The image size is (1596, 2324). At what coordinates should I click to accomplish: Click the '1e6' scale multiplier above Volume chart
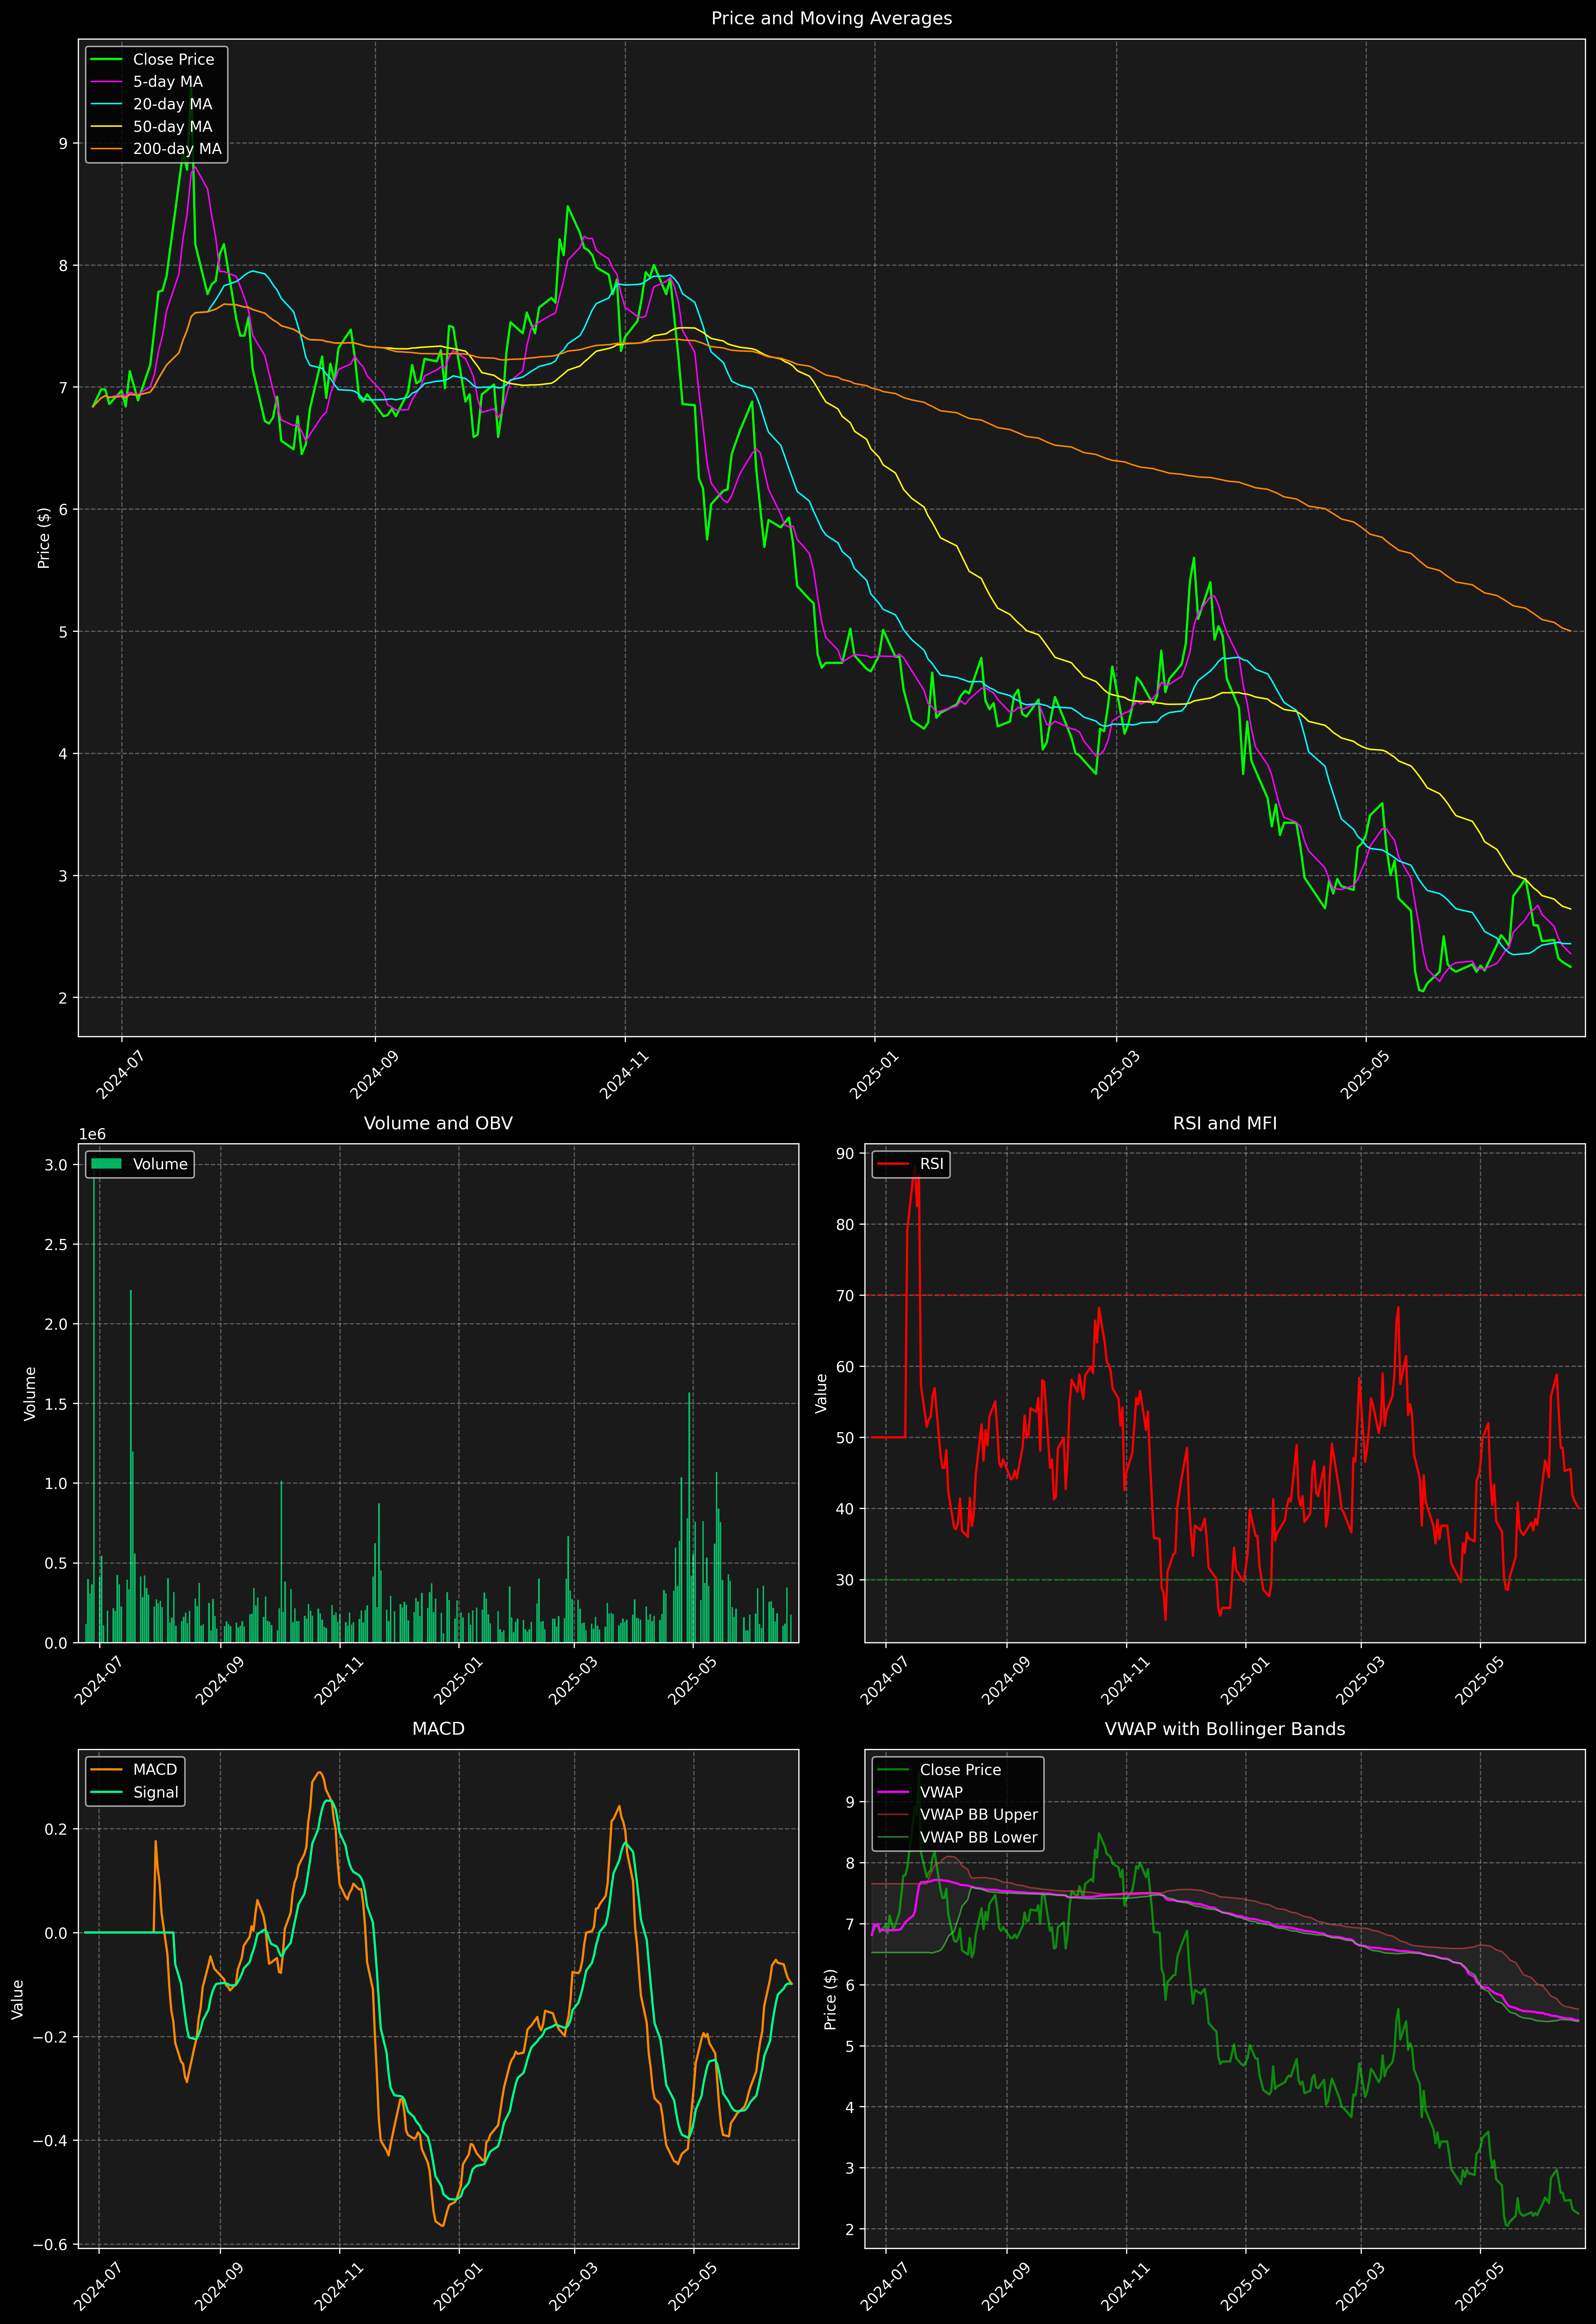[x=92, y=1134]
